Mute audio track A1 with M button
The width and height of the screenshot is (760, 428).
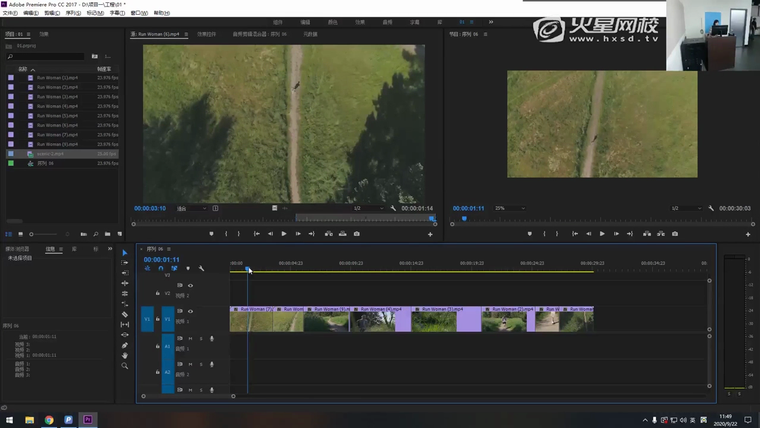pyautogui.click(x=190, y=339)
